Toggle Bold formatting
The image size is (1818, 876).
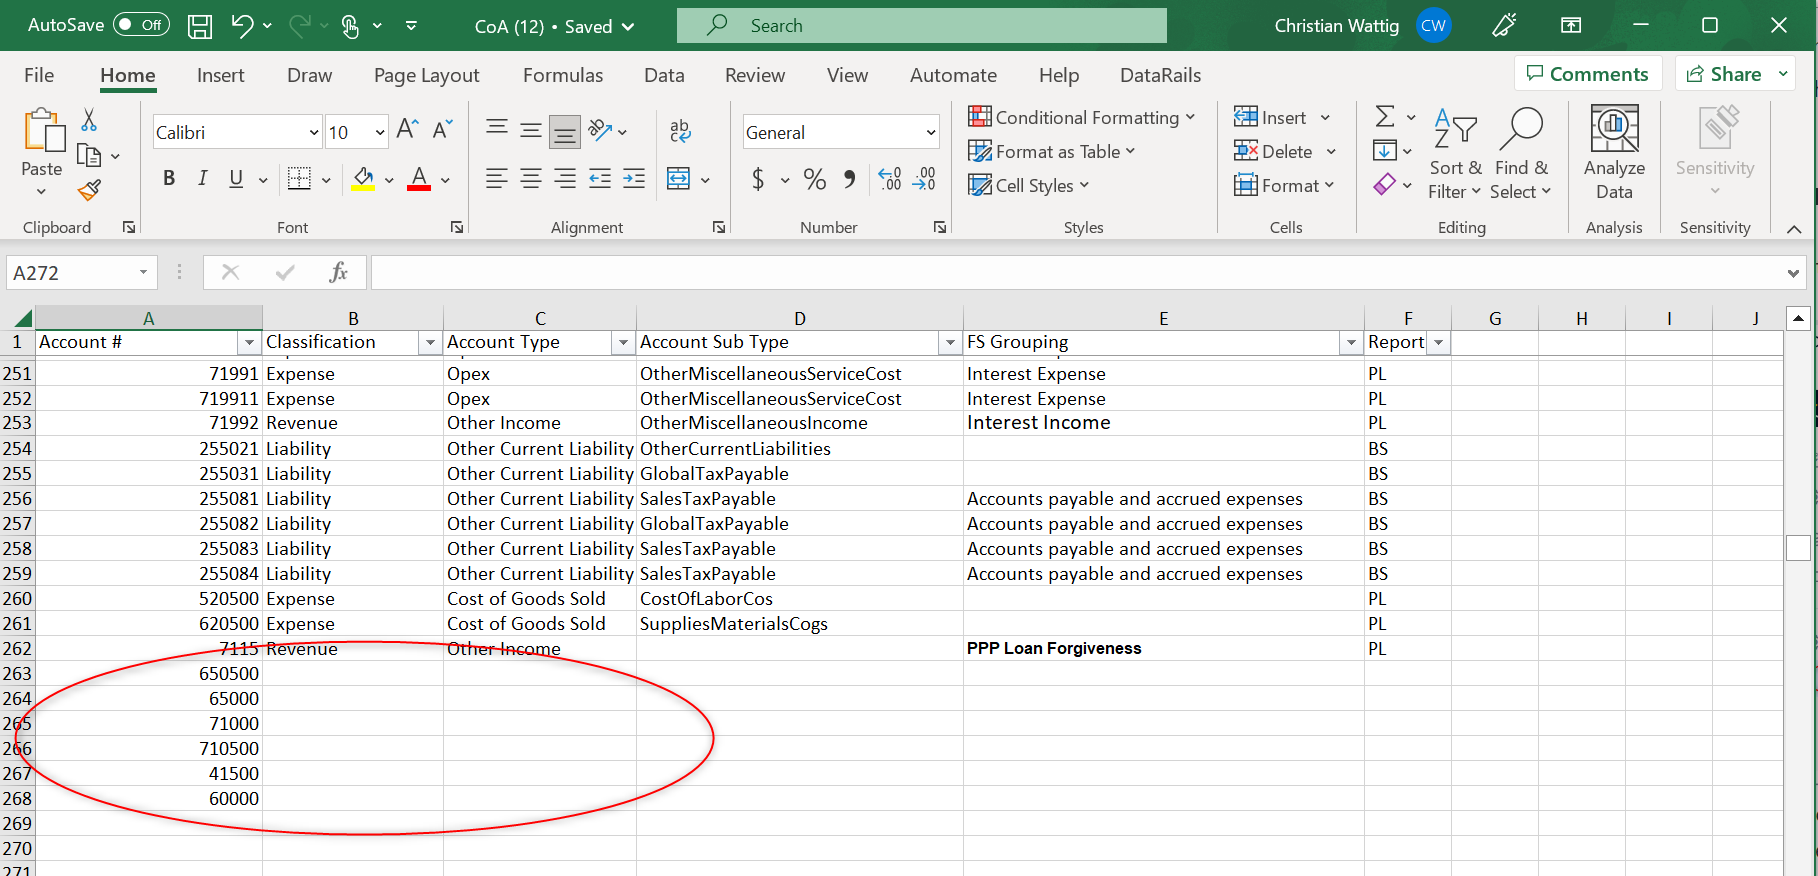[169, 178]
